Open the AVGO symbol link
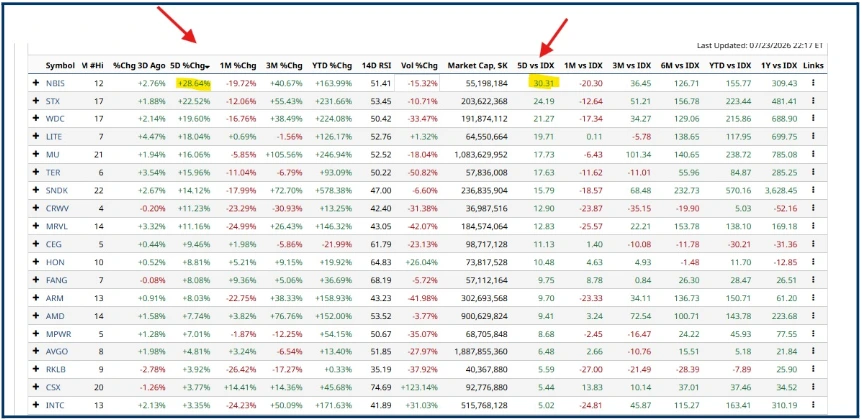 (x=56, y=351)
